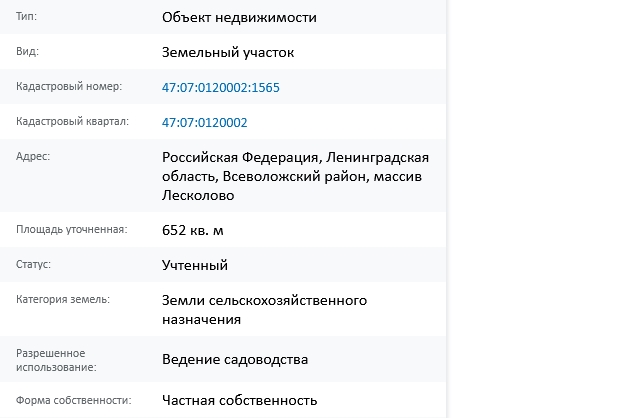Click the 'Учтенный' status value
This screenshot has width=628, height=418.
point(195,265)
